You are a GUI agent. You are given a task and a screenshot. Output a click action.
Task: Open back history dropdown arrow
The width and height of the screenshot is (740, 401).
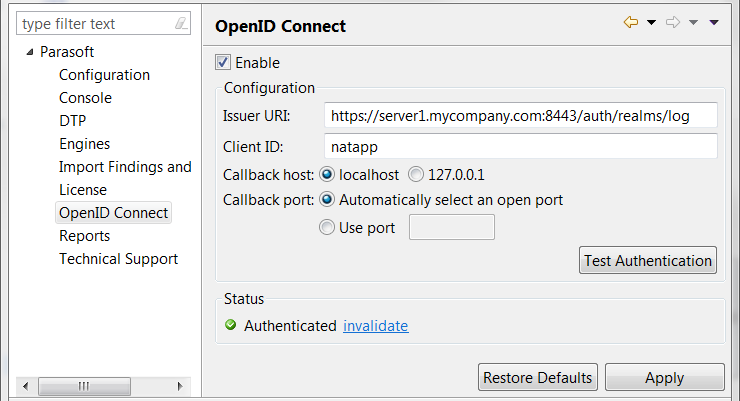coord(651,23)
